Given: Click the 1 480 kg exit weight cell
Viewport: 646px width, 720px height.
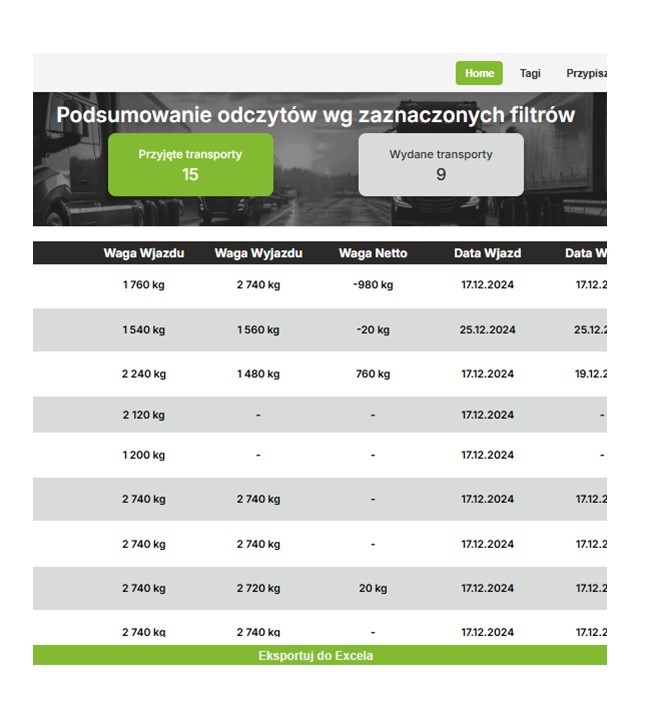Looking at the screenshot, I should 258,374.
